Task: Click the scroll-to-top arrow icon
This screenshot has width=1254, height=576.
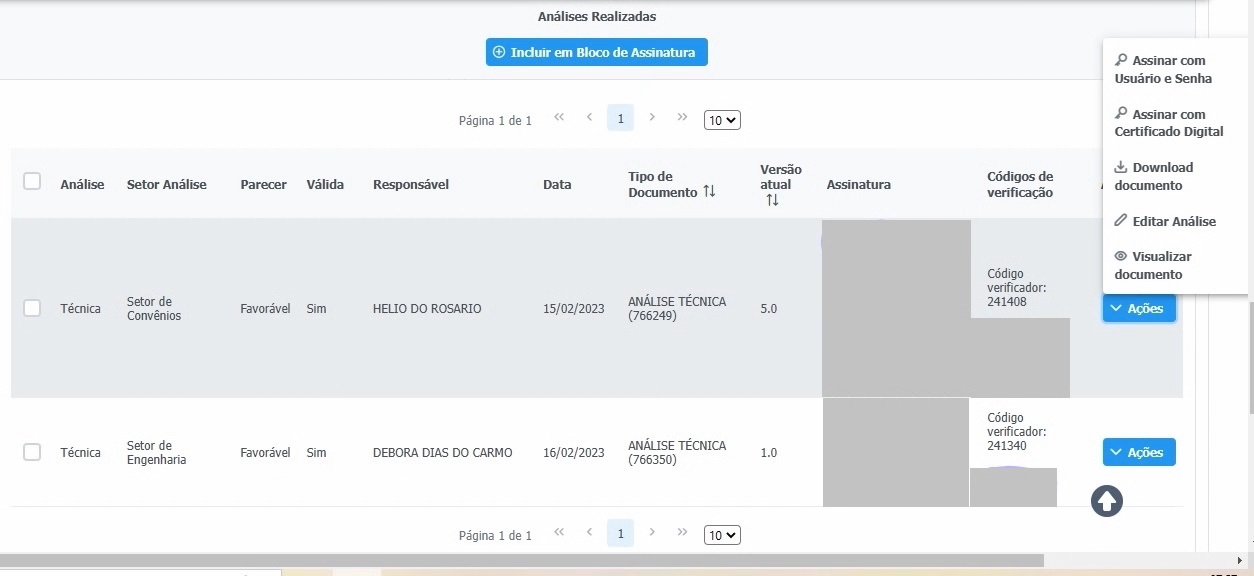Action: click(x=1106, y=501)
